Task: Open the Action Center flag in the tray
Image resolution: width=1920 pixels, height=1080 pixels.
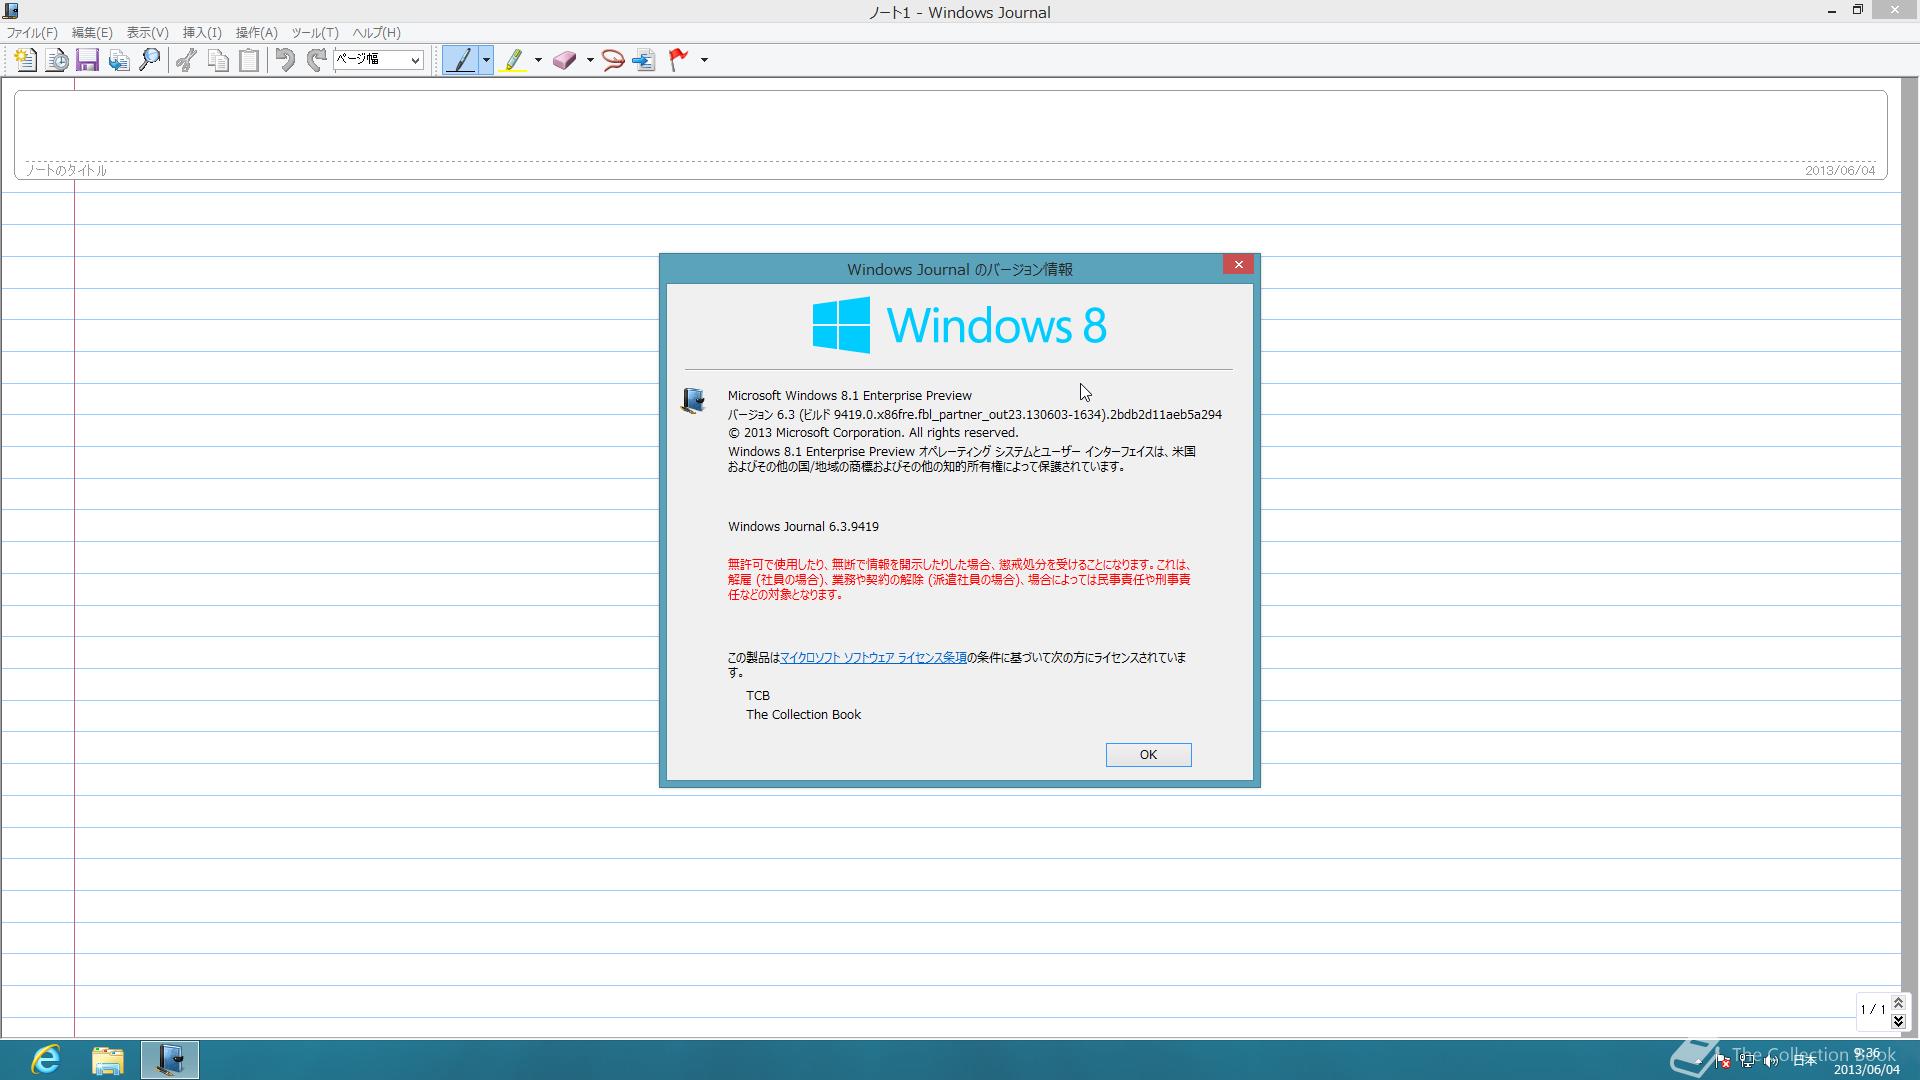Action: [1723, 1061]
